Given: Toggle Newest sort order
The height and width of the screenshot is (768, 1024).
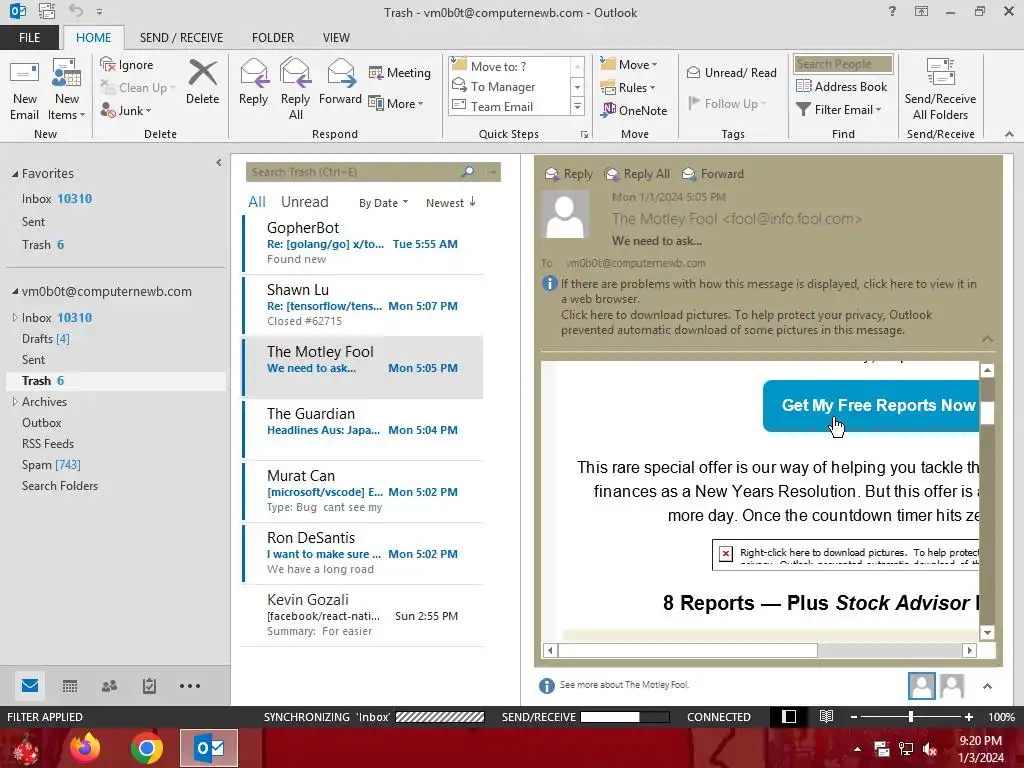Looking at the screenshot, I should [x=451, y=202].
